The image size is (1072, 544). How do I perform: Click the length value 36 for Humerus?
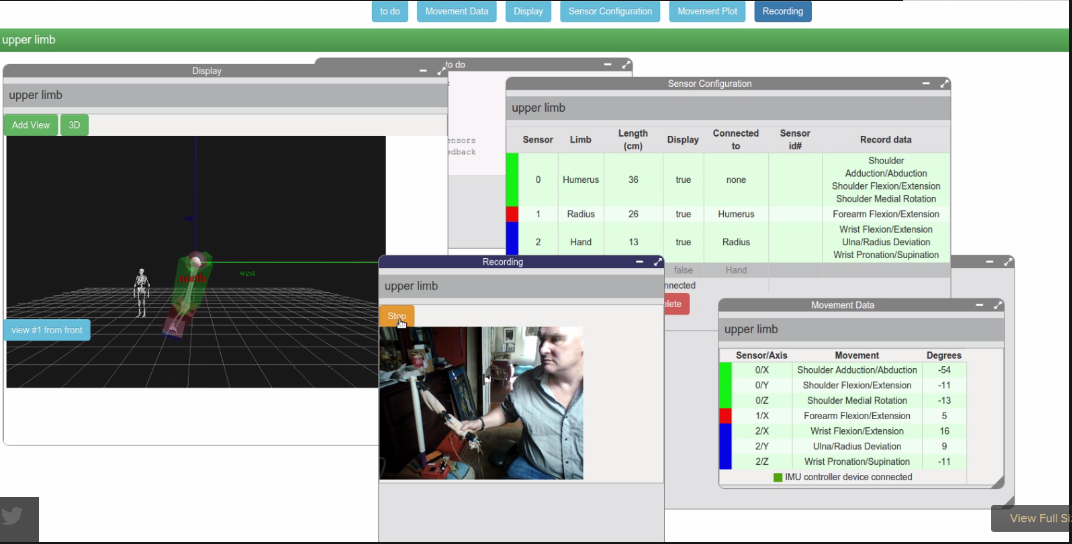(633, 180)
